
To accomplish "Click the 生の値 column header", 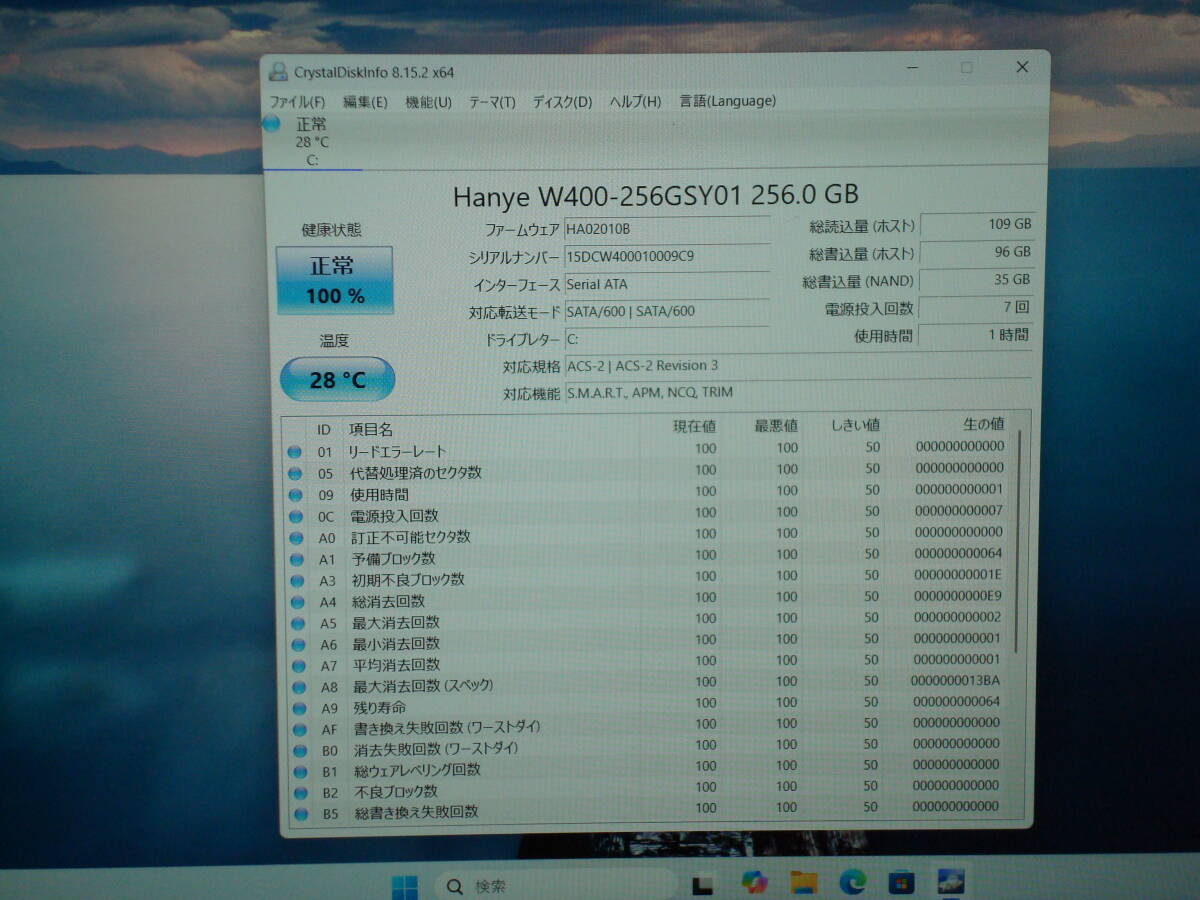I will pos(984,425).
